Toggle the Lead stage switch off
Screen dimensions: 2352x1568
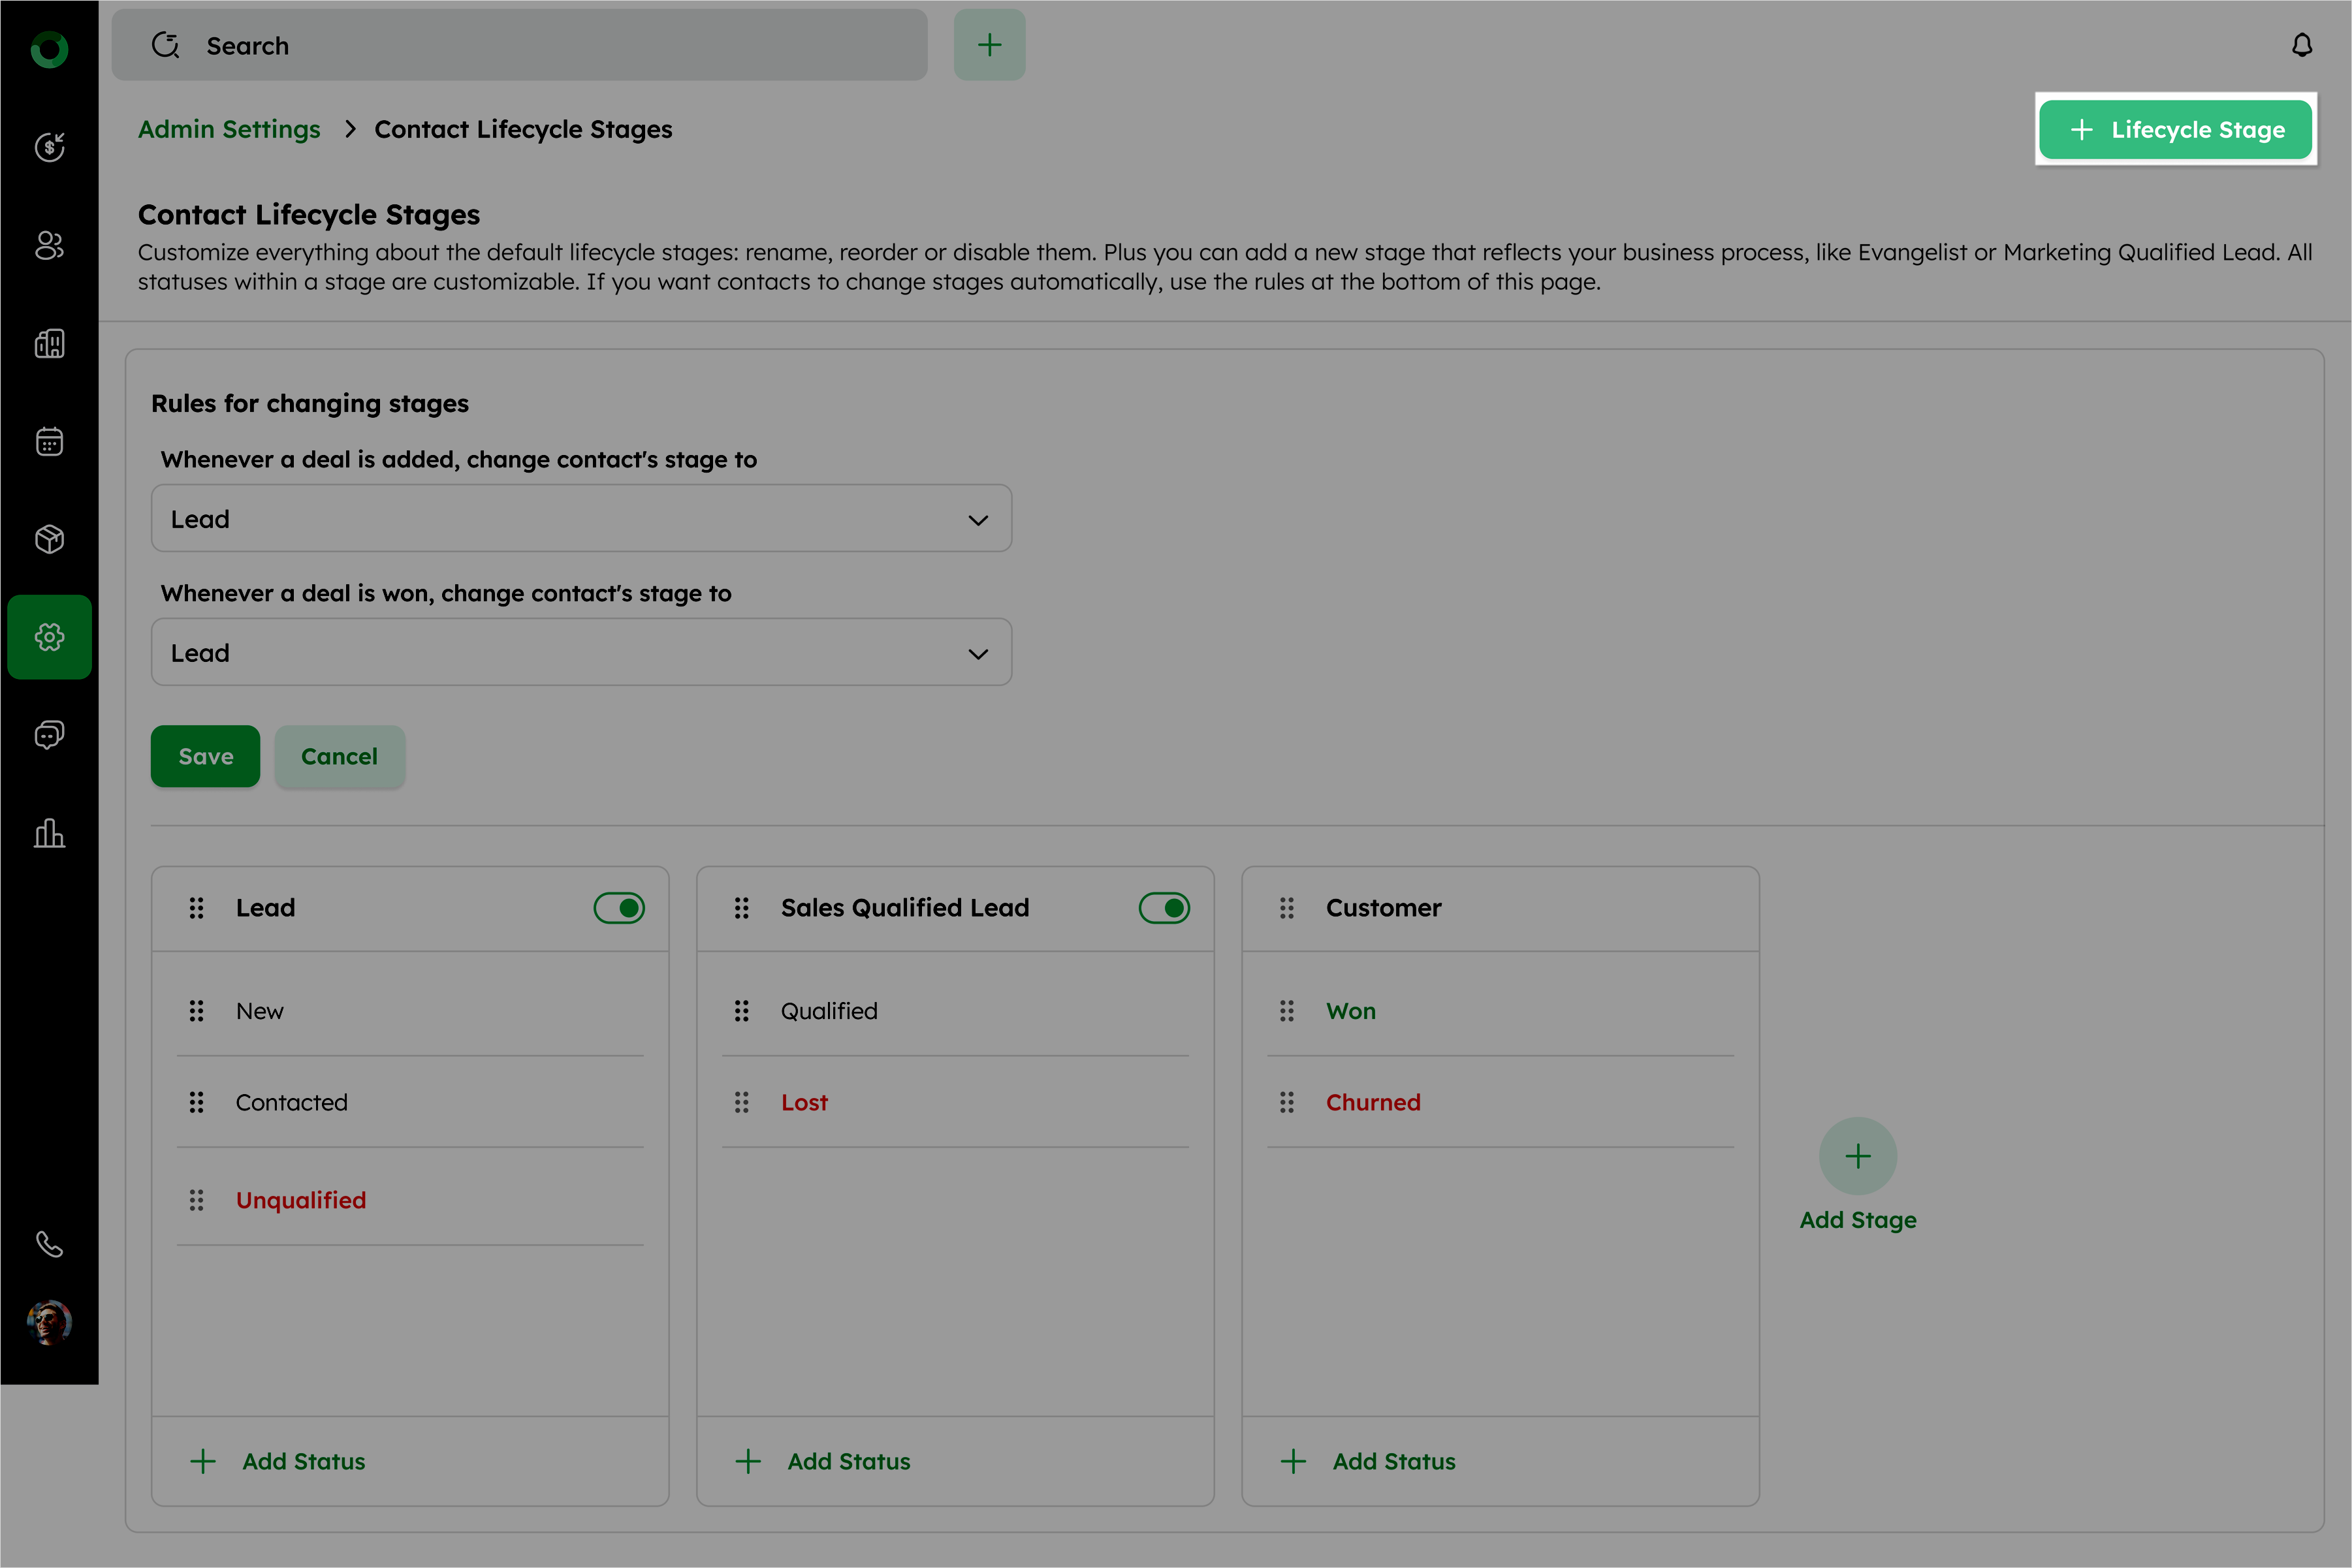click(619, 908)
